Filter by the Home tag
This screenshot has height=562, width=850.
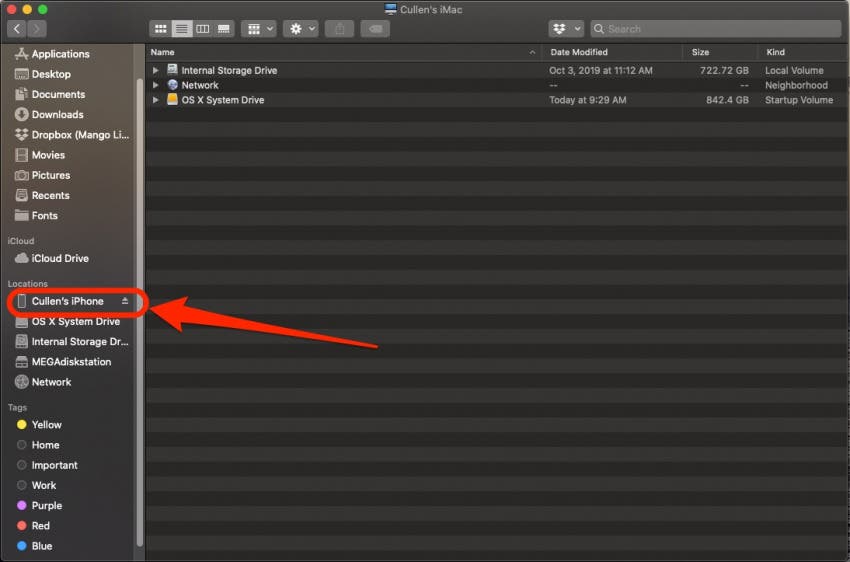(x=45, y=445)
